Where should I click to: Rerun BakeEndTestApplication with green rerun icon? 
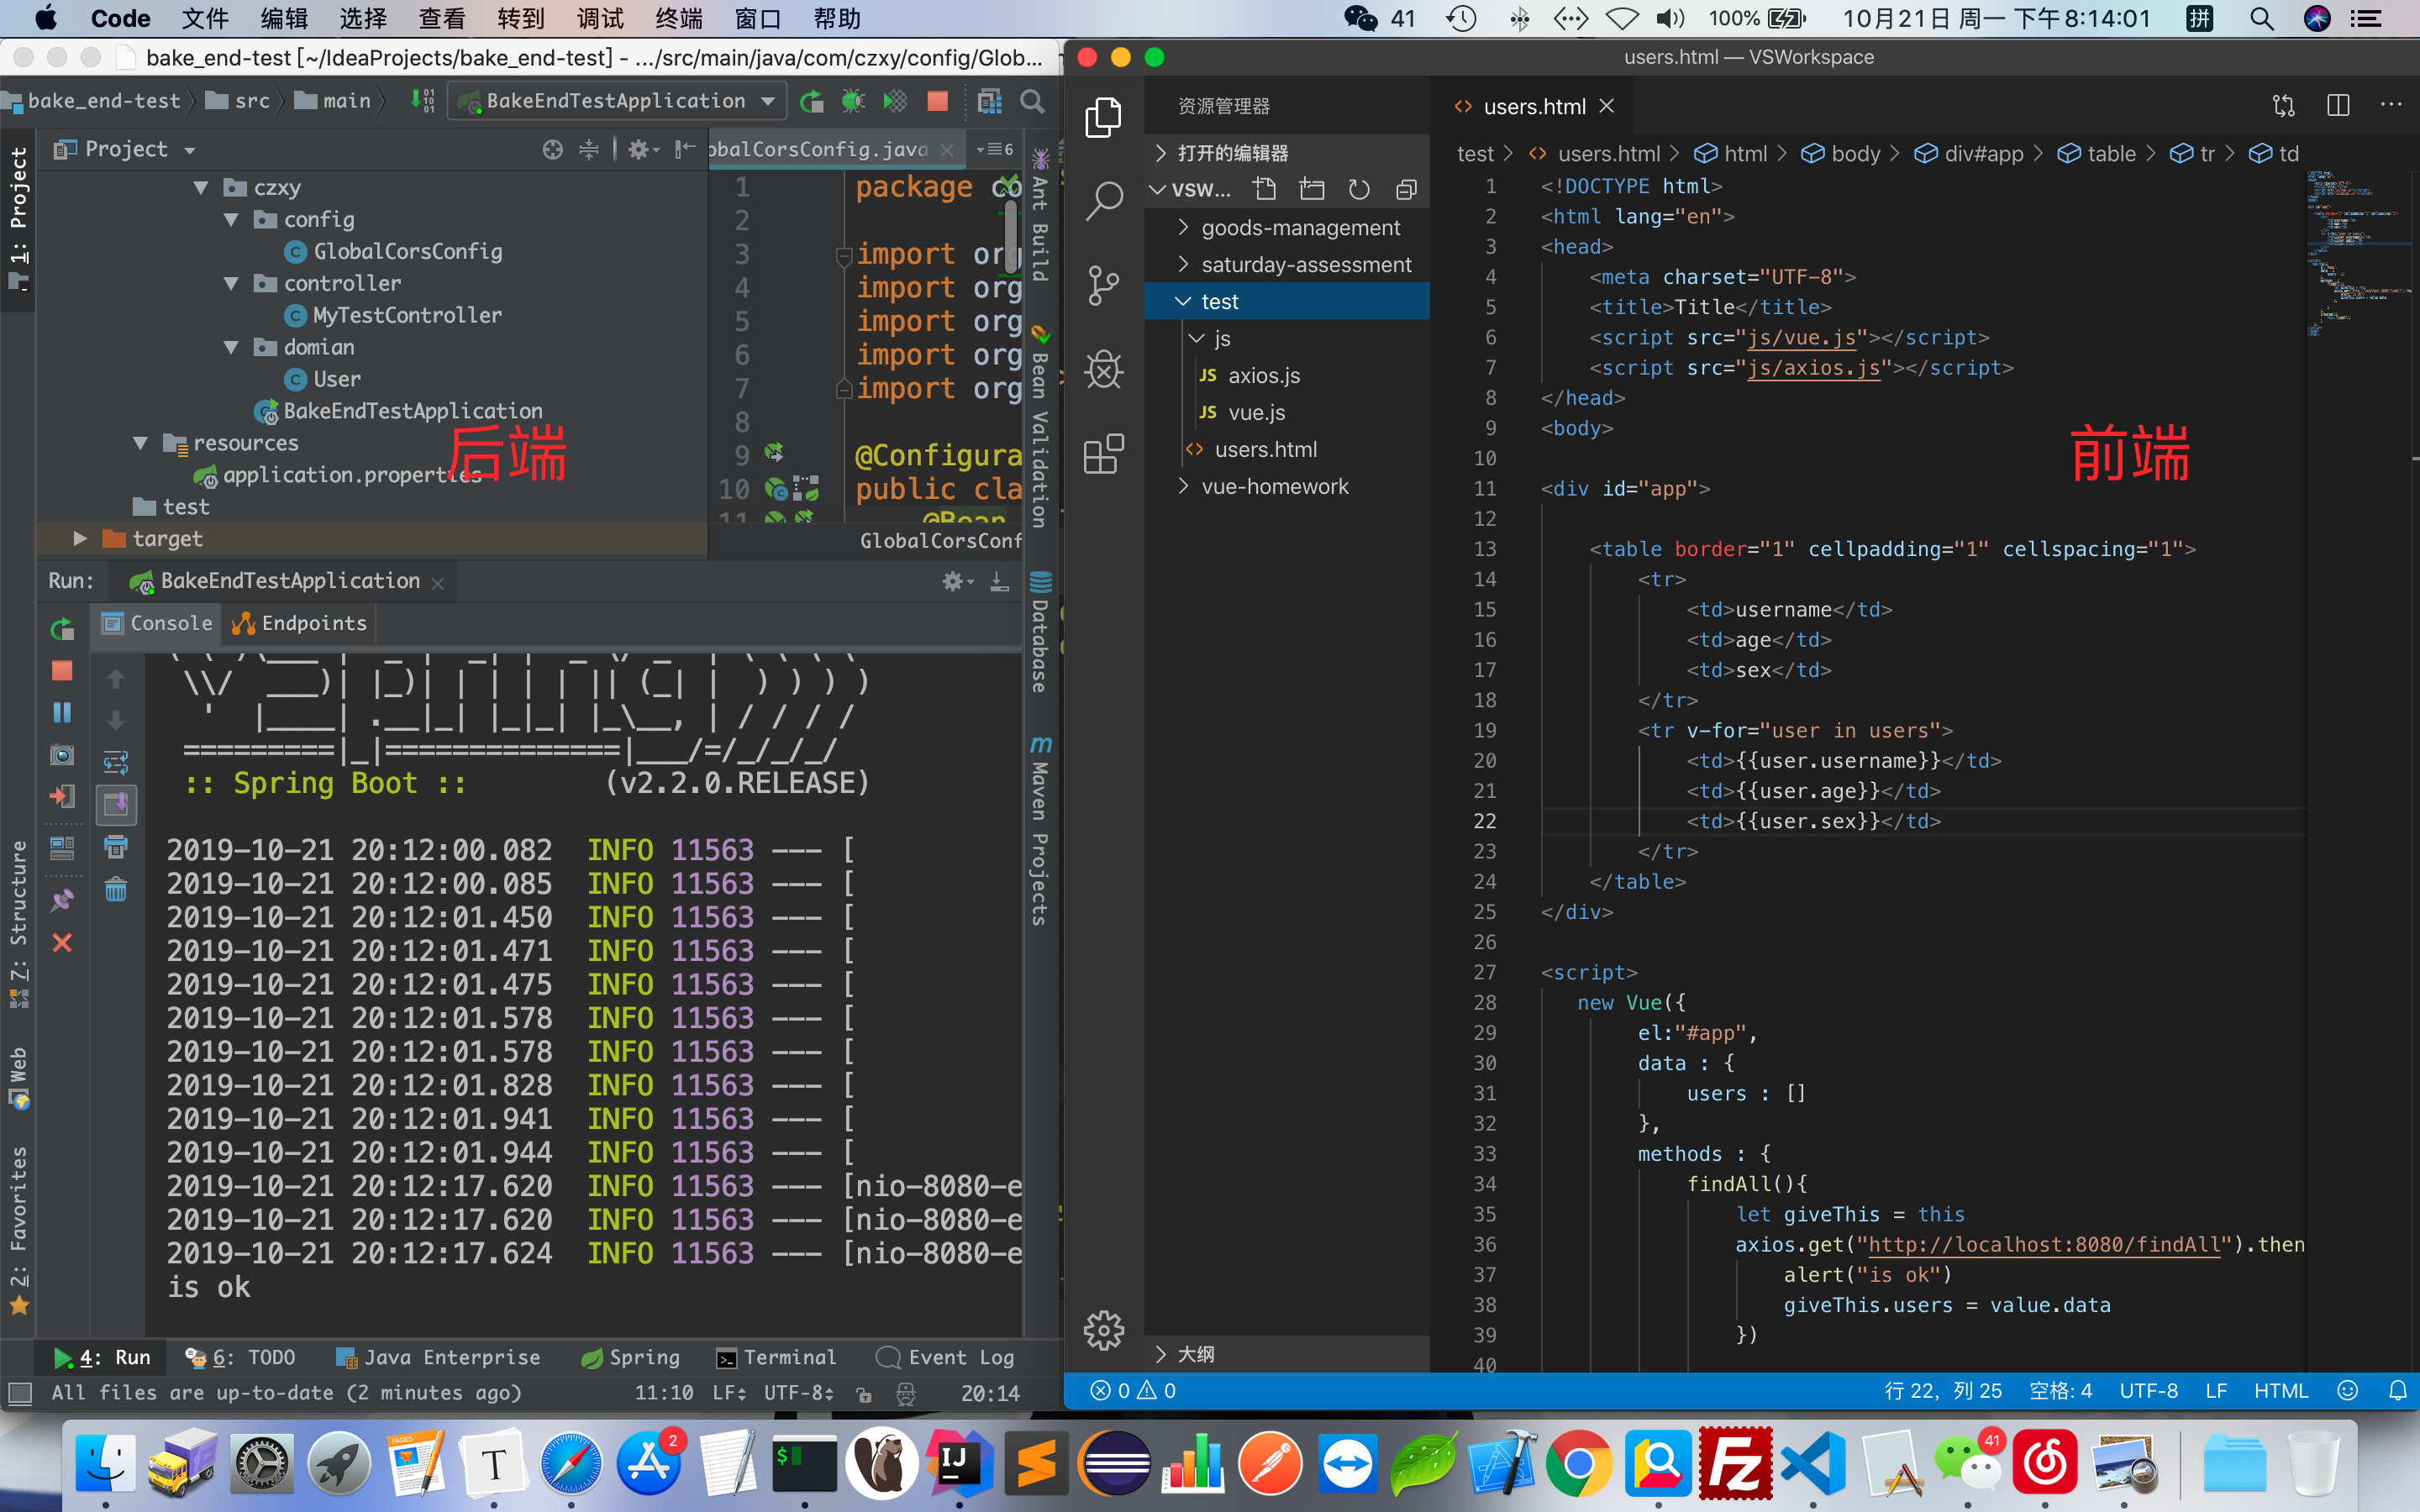click(62, 629)
